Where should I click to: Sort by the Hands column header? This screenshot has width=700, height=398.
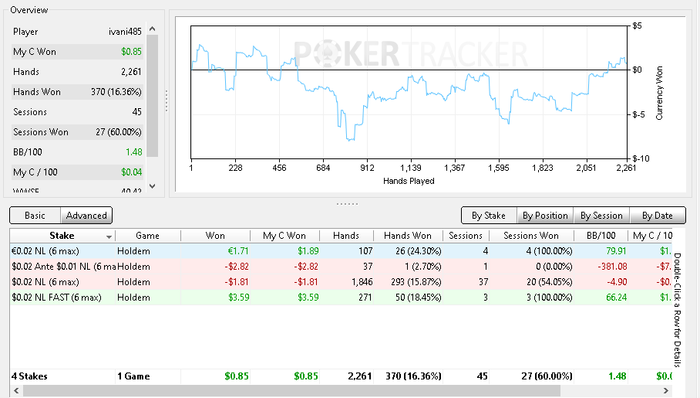[x=346, y=236]
